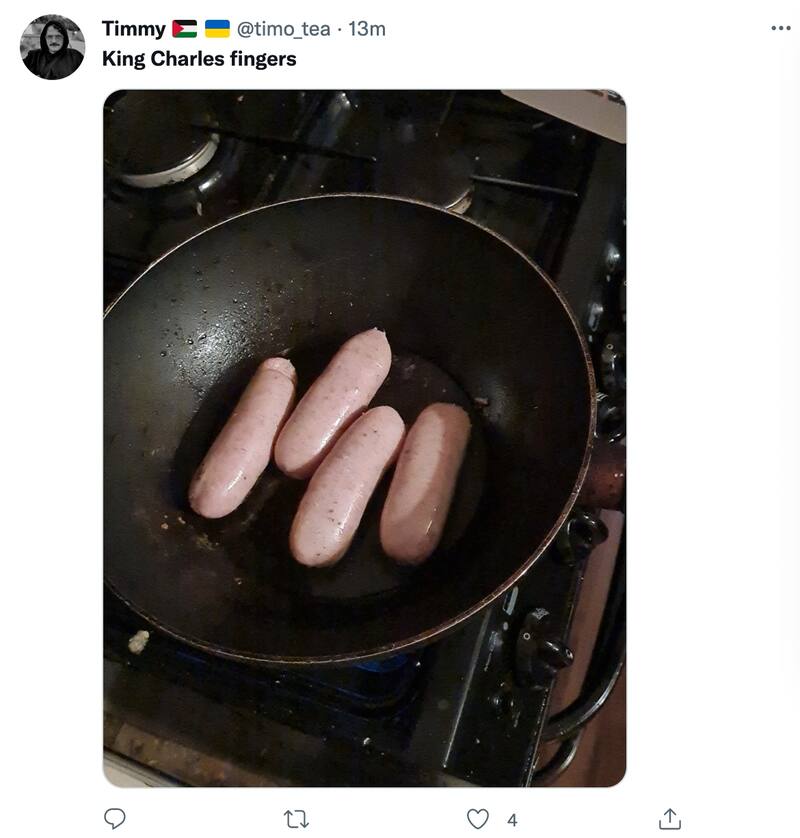Like the tweet with the heart icon

[x=479, y=819]
